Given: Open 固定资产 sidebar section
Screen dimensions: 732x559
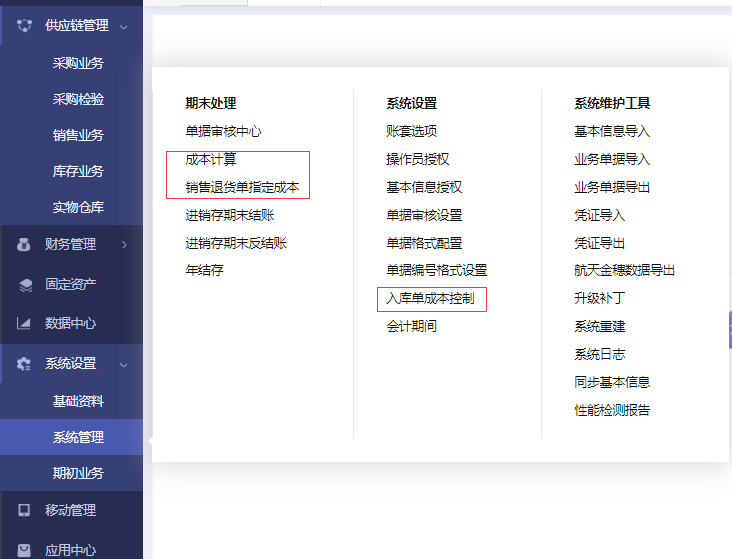Looking at the screenshot, I should [71, 284].
